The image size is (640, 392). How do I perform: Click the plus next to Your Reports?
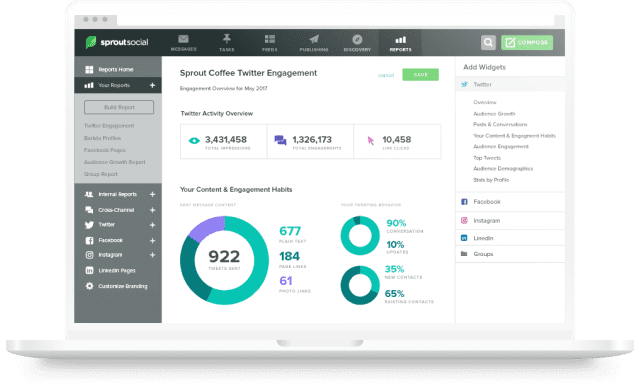[x=152, y=85]
